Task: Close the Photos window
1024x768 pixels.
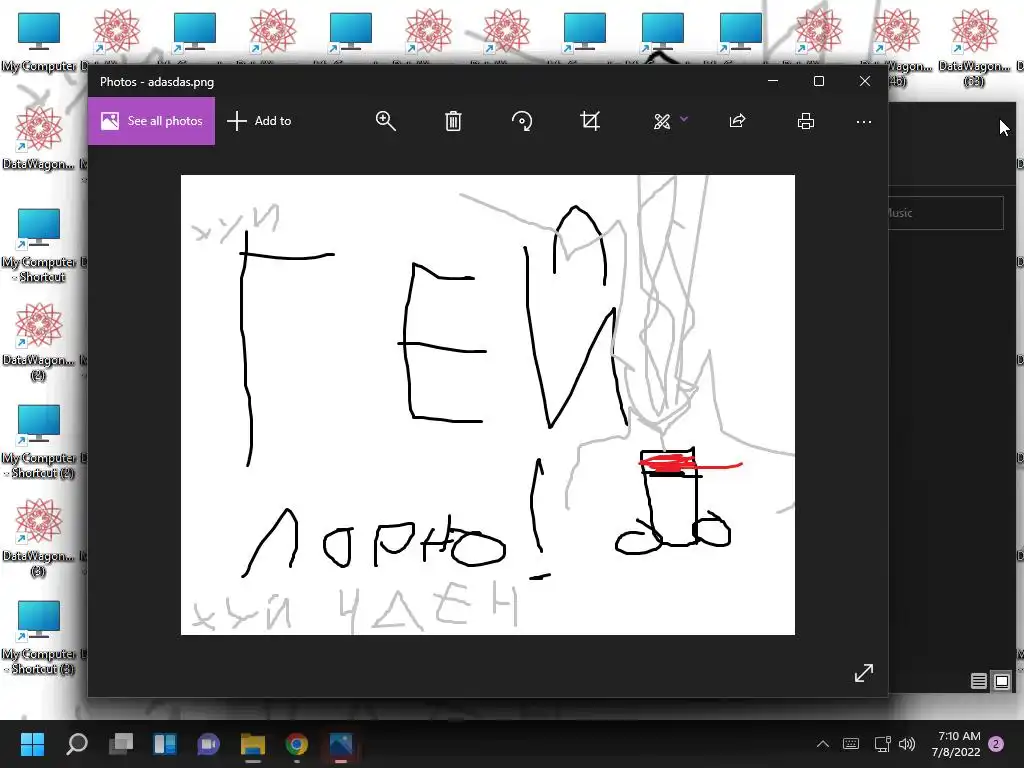Action: pyautogui.click(x=865, y=81)
